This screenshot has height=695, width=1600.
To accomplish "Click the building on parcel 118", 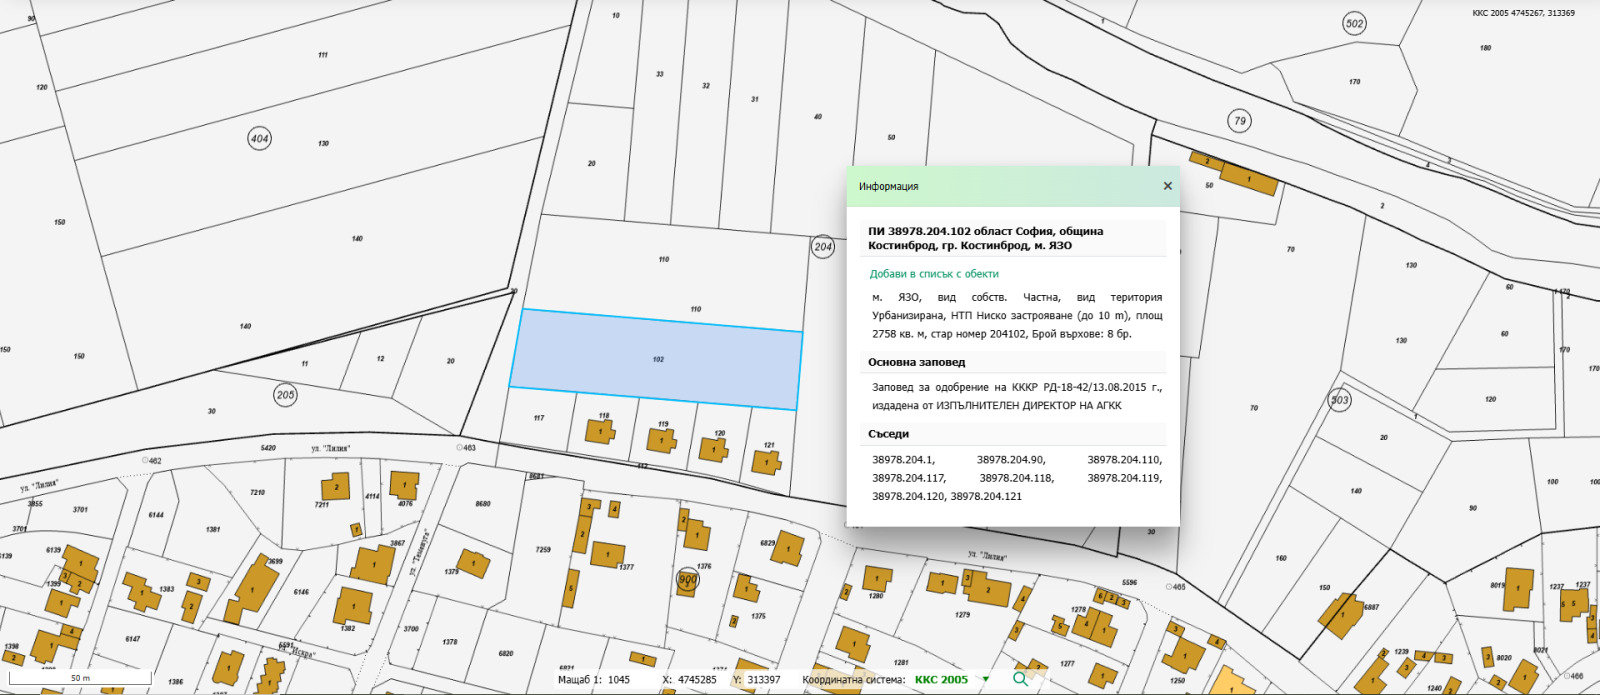I will point(600,432).
